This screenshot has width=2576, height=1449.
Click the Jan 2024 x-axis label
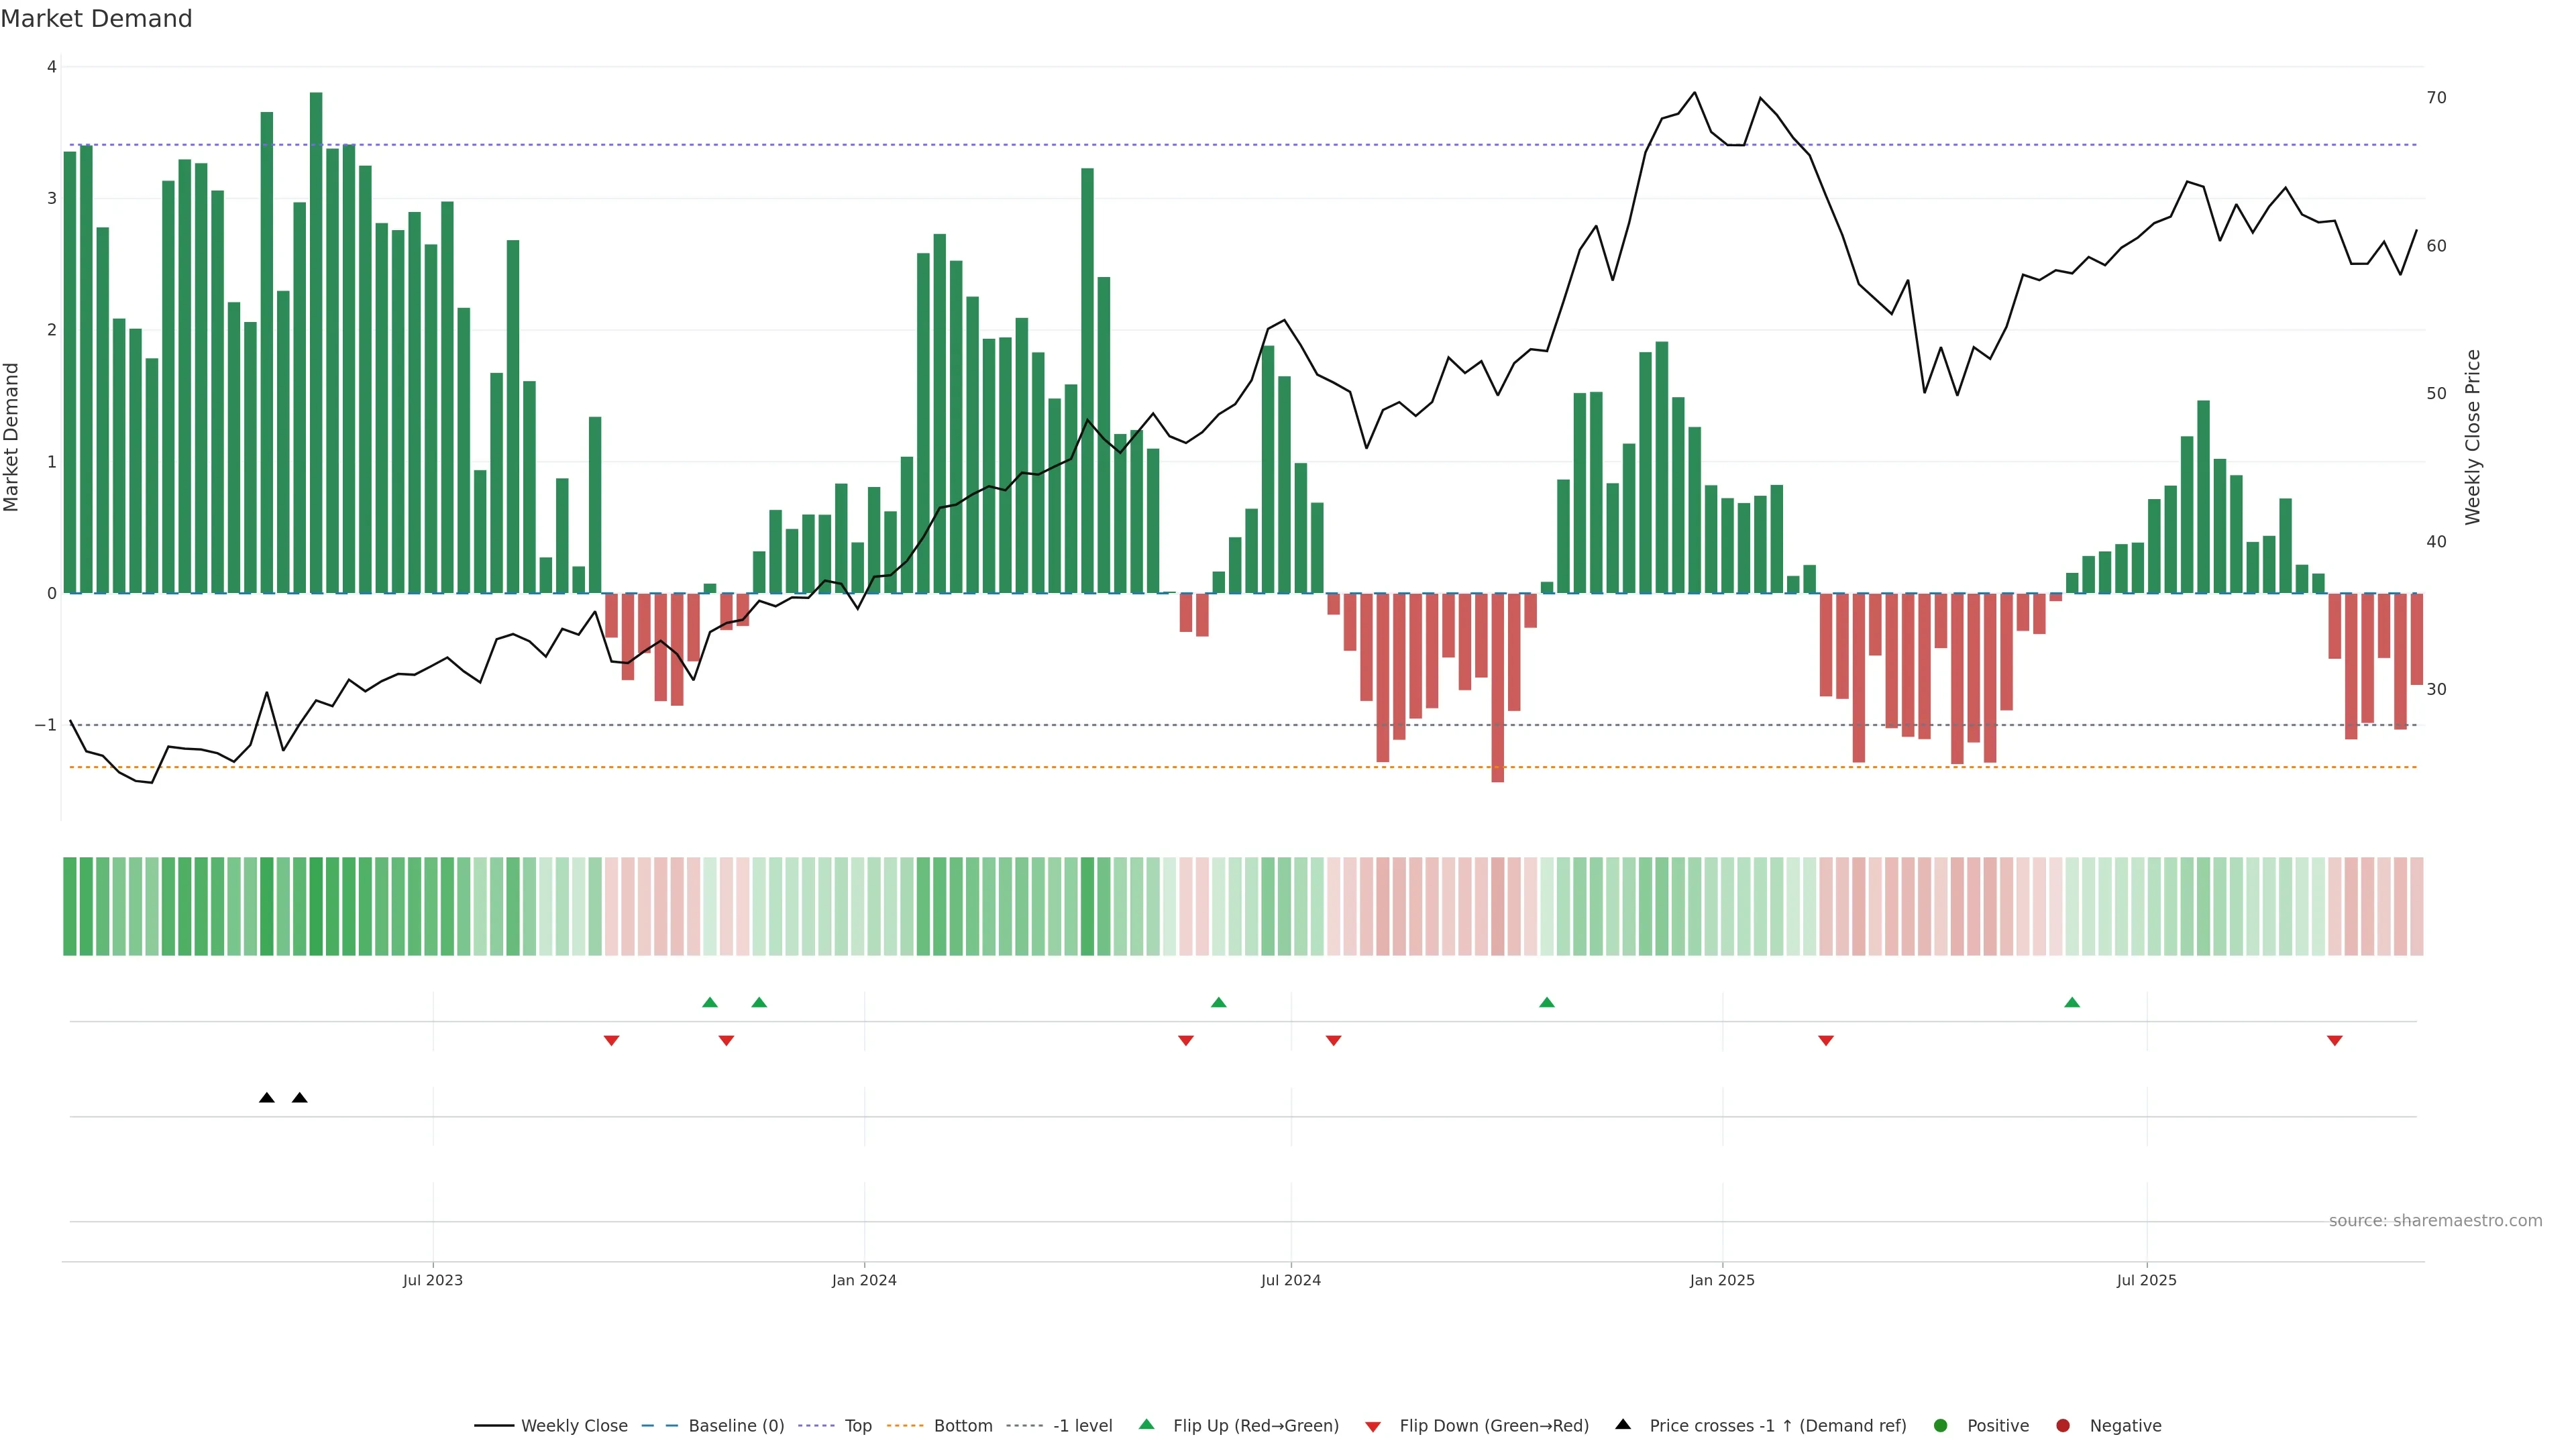pyautogui.click(x=864, y=1280)
